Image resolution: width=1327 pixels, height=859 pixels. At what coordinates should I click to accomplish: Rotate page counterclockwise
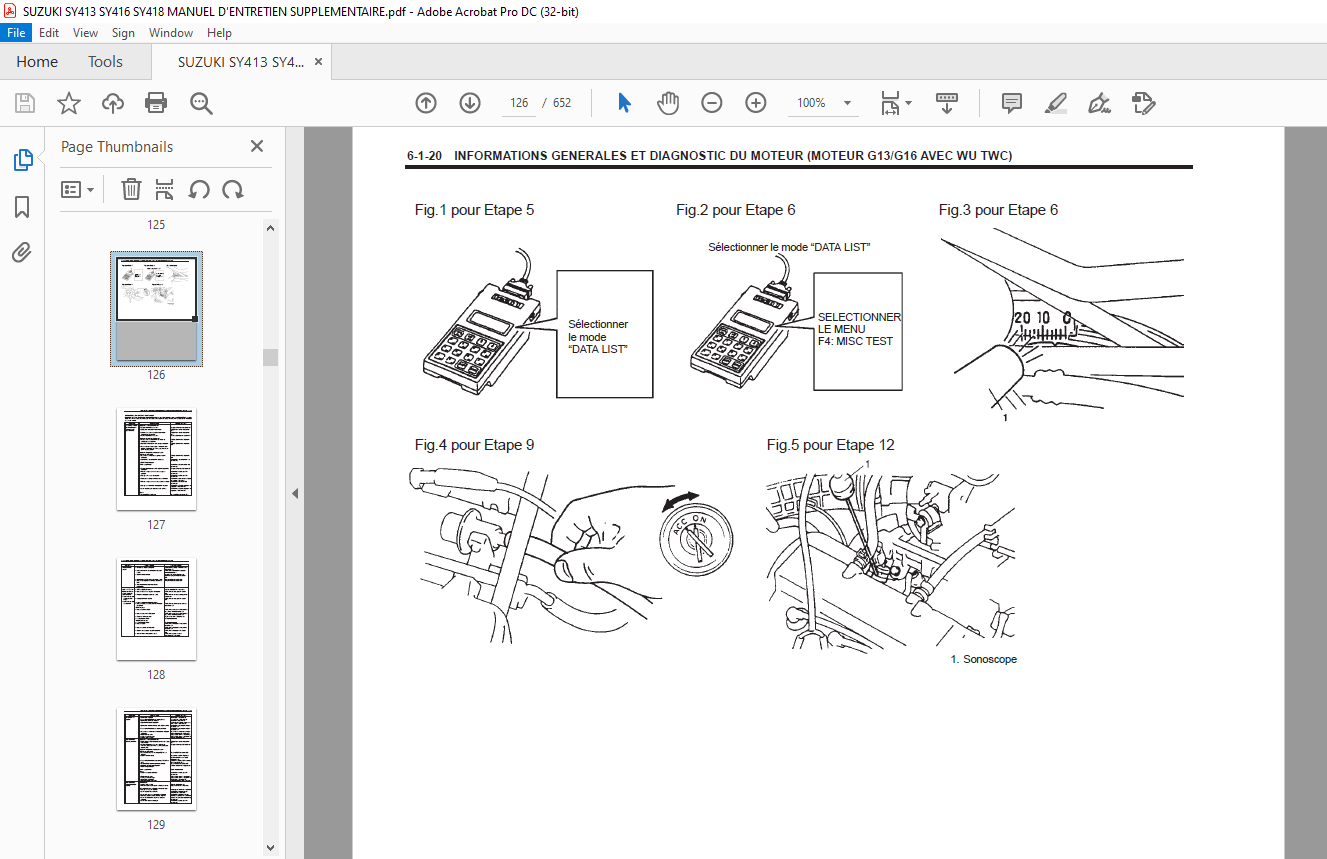click(199, 189)
